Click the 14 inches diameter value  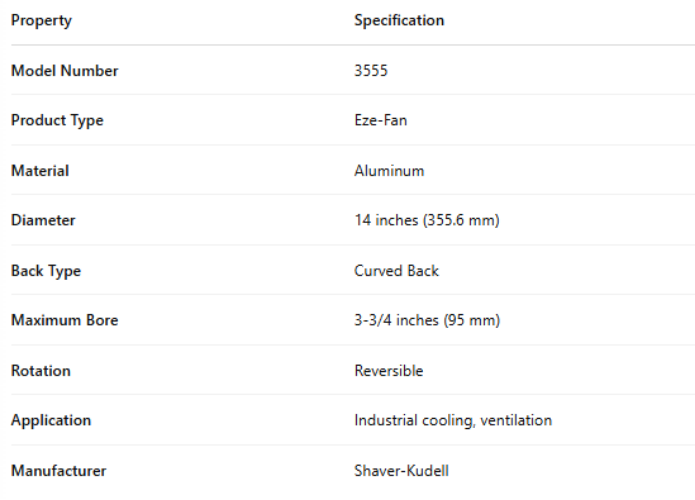(x=426, y=221)
